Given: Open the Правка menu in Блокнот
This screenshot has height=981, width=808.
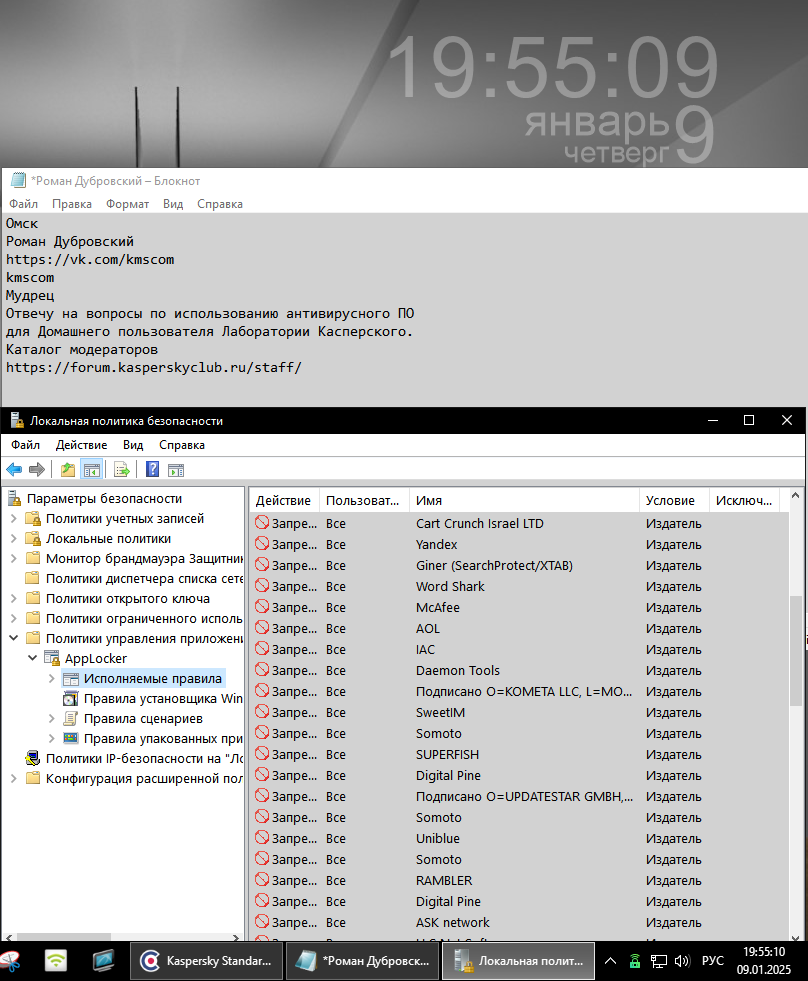Looking at the screenshot, I should pos(72,204).
